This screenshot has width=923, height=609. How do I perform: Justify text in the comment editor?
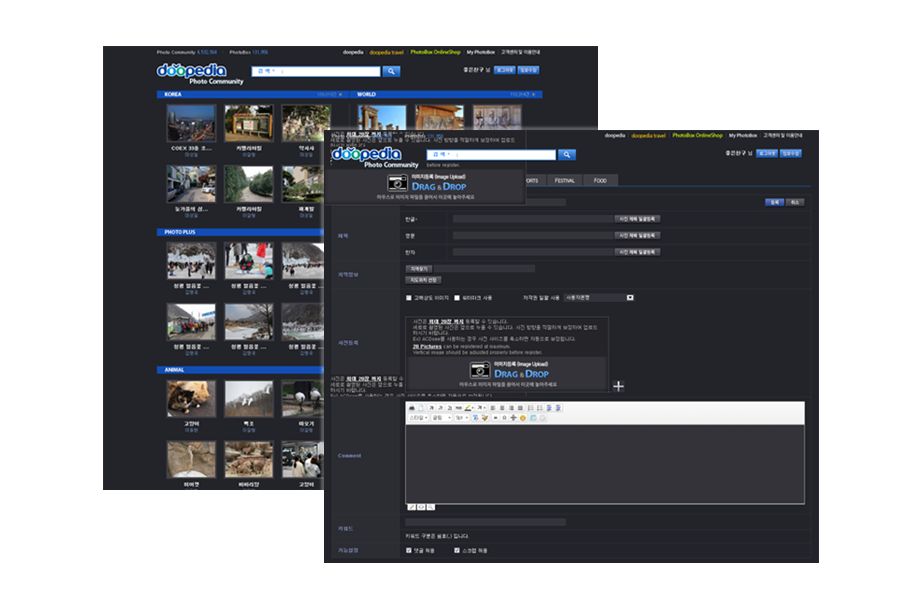(x=520, y=408)
